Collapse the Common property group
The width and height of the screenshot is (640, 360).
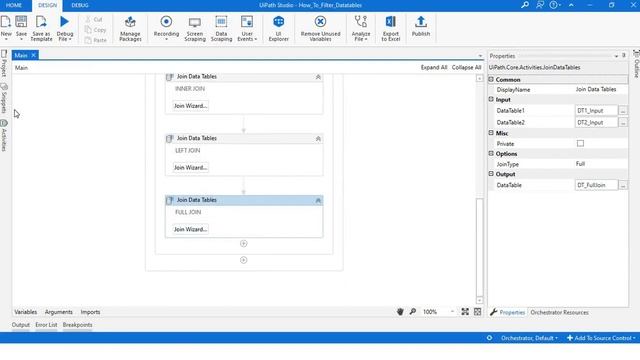(x=491, y=79)
